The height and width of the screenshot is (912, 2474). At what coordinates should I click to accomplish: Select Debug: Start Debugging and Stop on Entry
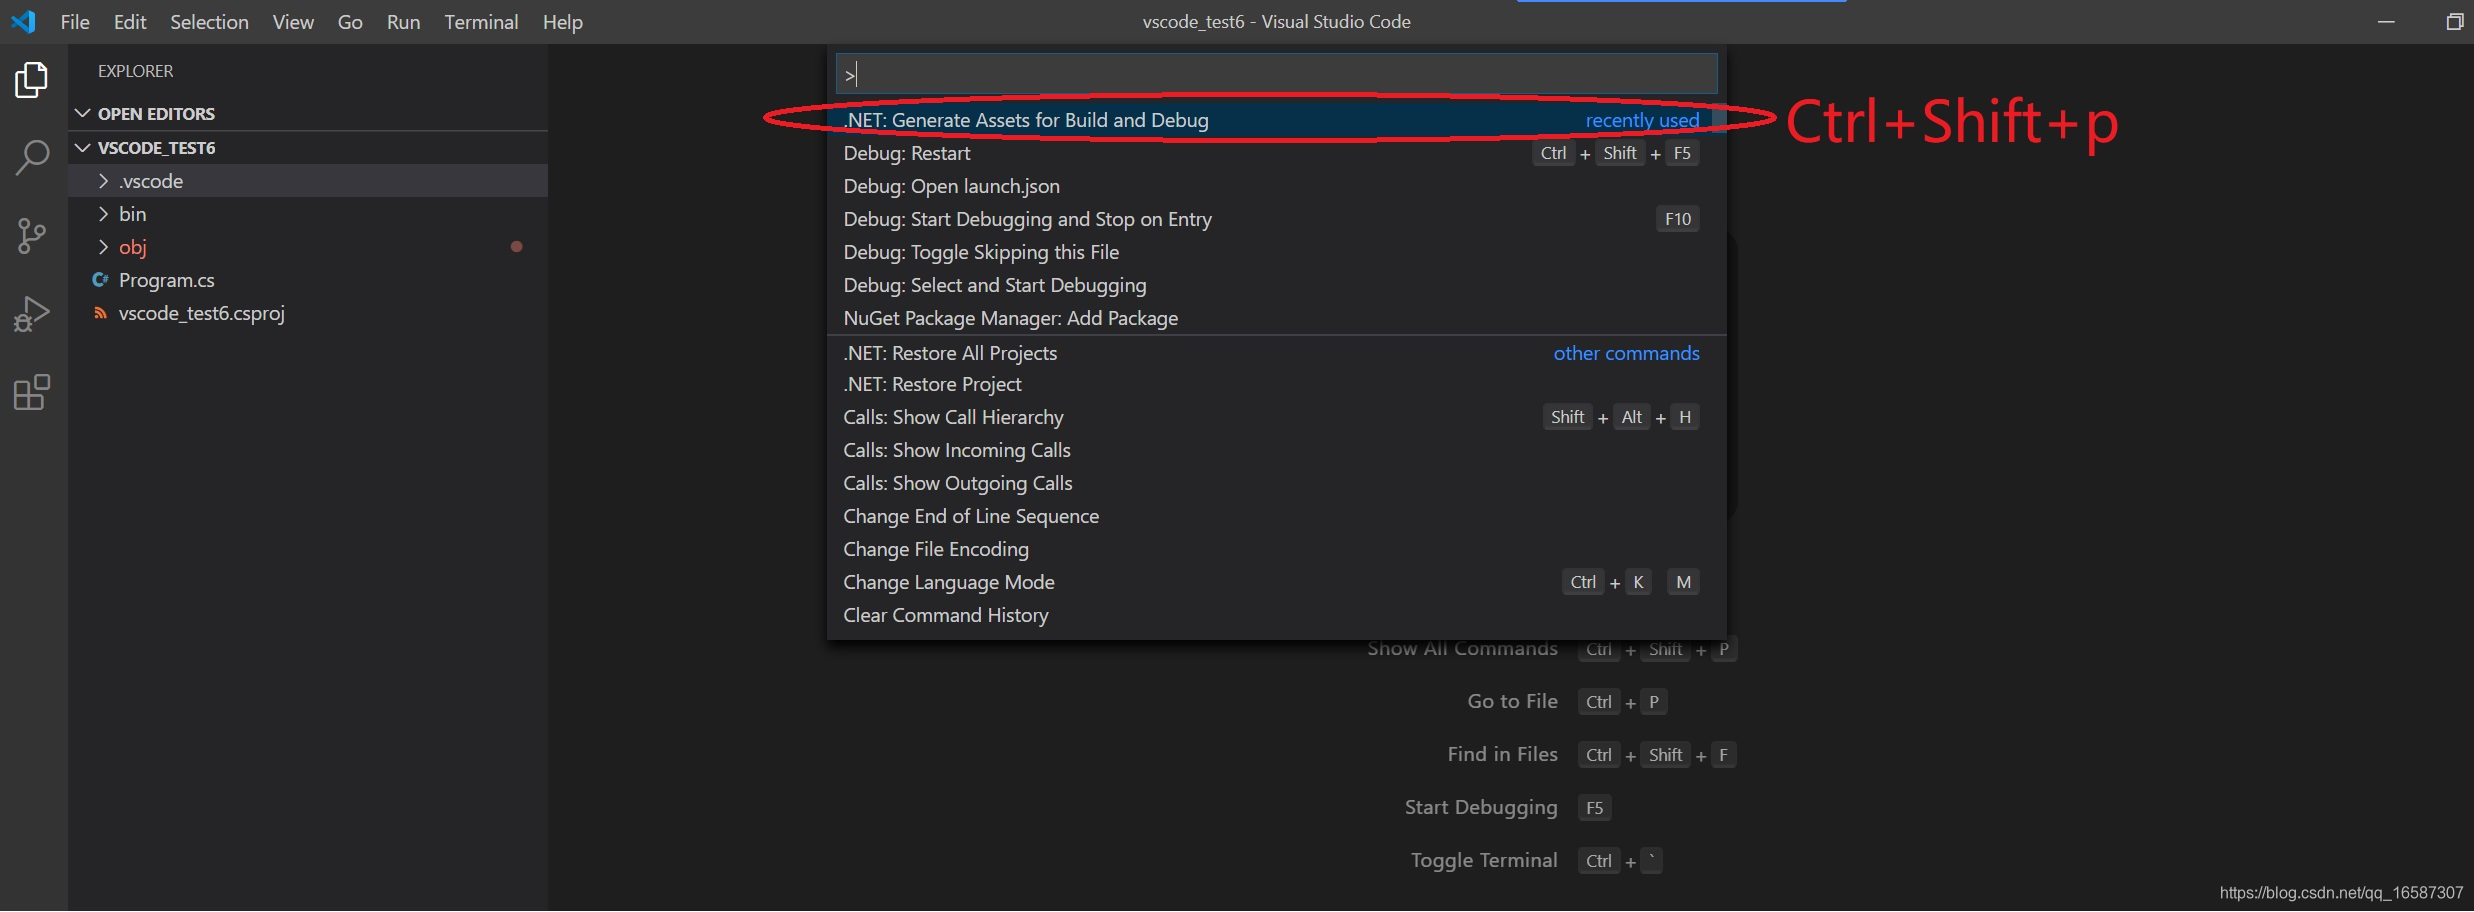(x=1276, y=219)
